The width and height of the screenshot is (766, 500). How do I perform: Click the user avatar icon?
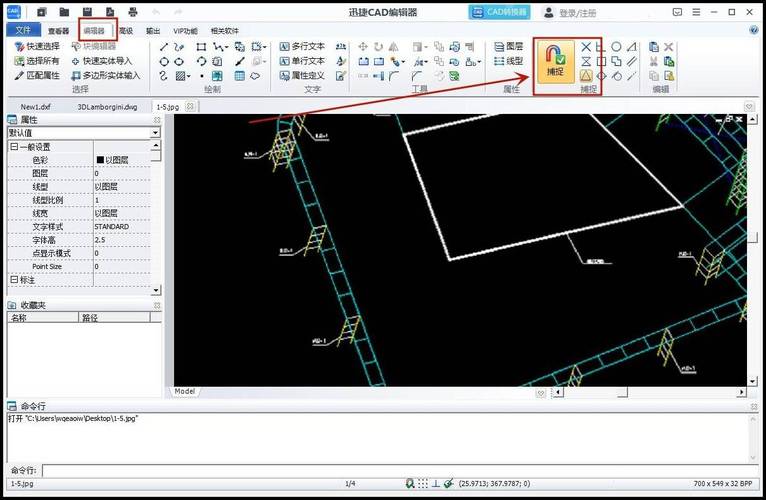click(549, 12)
